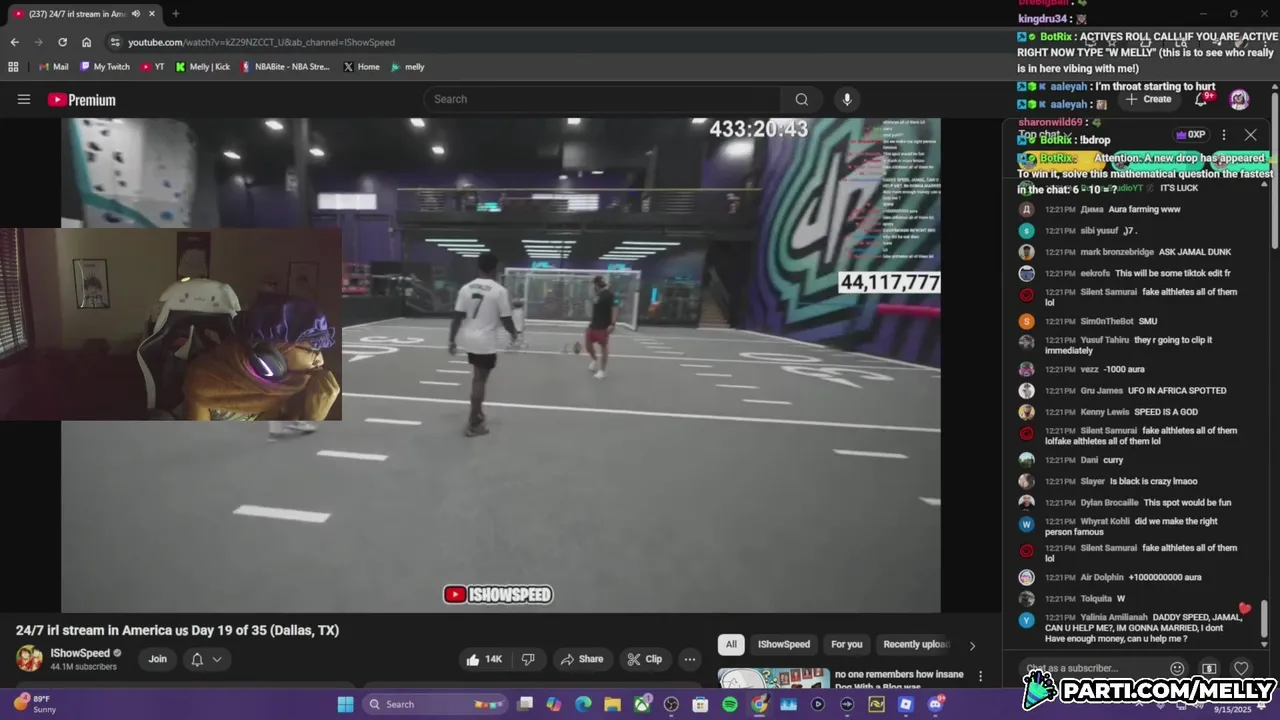This screenshot has height=720, width=1280.
Task: Click the Windows taskbar search box
Action: (x=435, y=704)
